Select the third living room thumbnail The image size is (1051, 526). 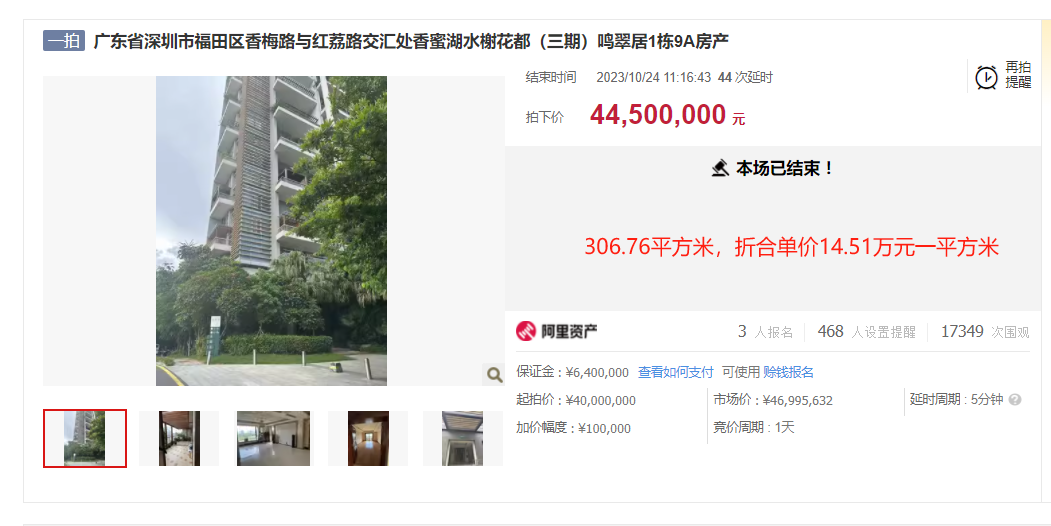pos(273,438)
